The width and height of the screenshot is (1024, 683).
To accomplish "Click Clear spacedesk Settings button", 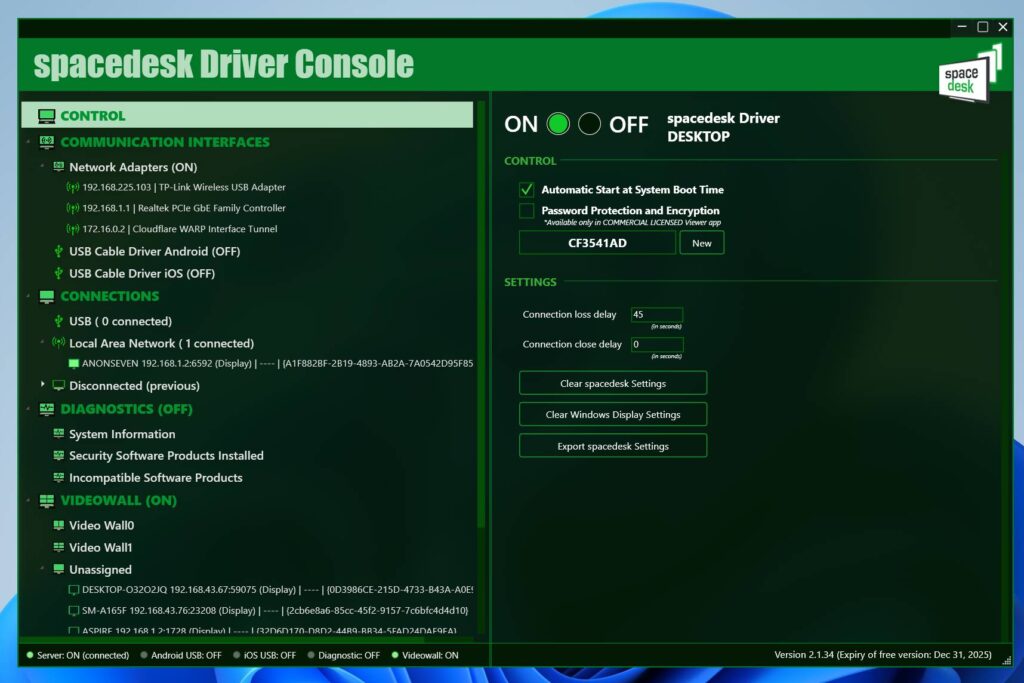I will (613, 383).
